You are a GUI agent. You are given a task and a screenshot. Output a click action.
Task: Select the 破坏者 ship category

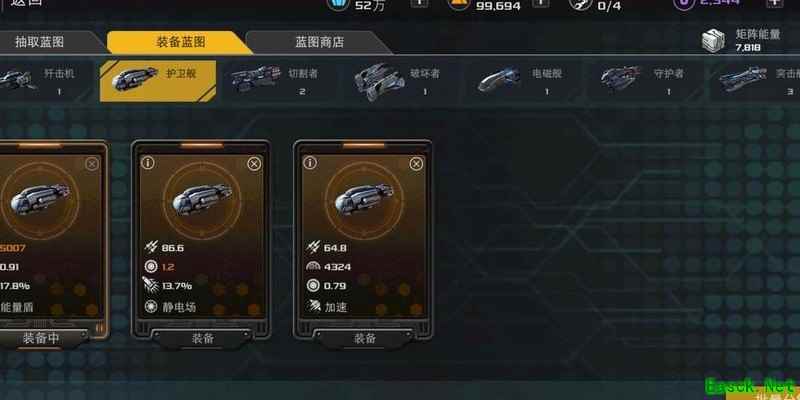point(400,81)
